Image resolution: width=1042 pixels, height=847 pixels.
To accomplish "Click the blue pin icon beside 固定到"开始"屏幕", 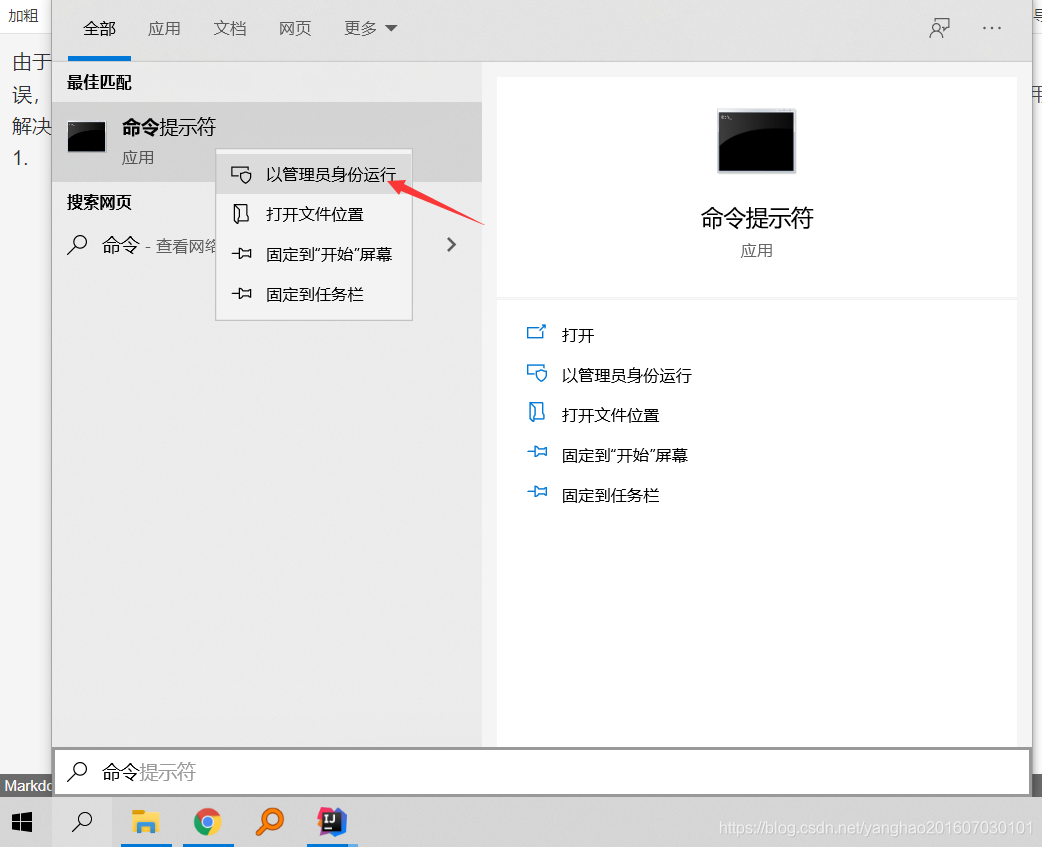I will click(537, 452).
